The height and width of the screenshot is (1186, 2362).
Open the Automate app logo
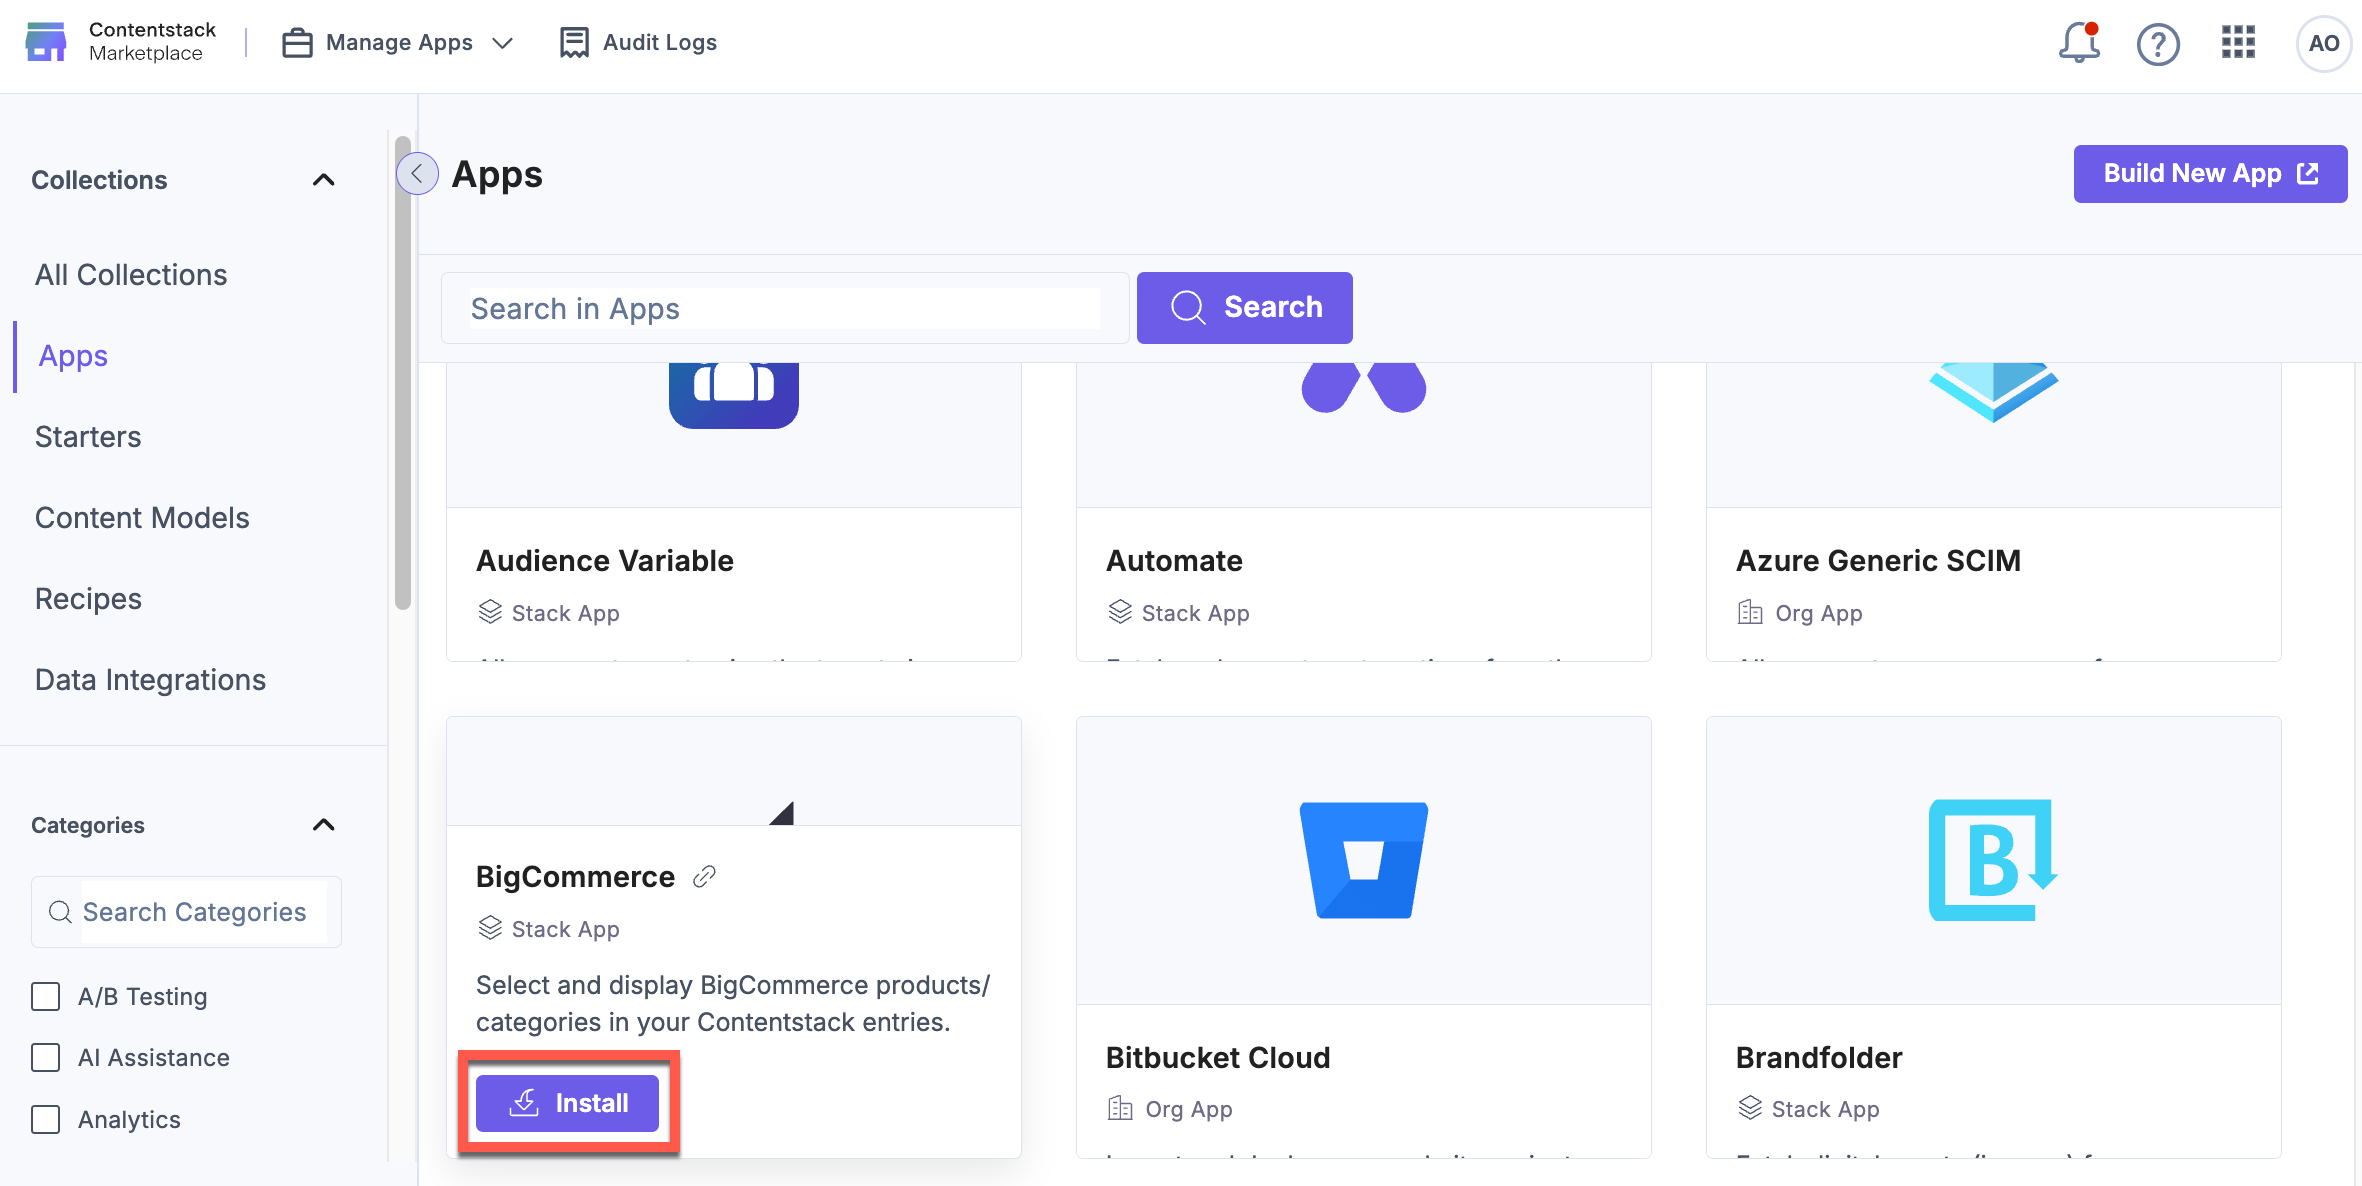point(1364,388)
